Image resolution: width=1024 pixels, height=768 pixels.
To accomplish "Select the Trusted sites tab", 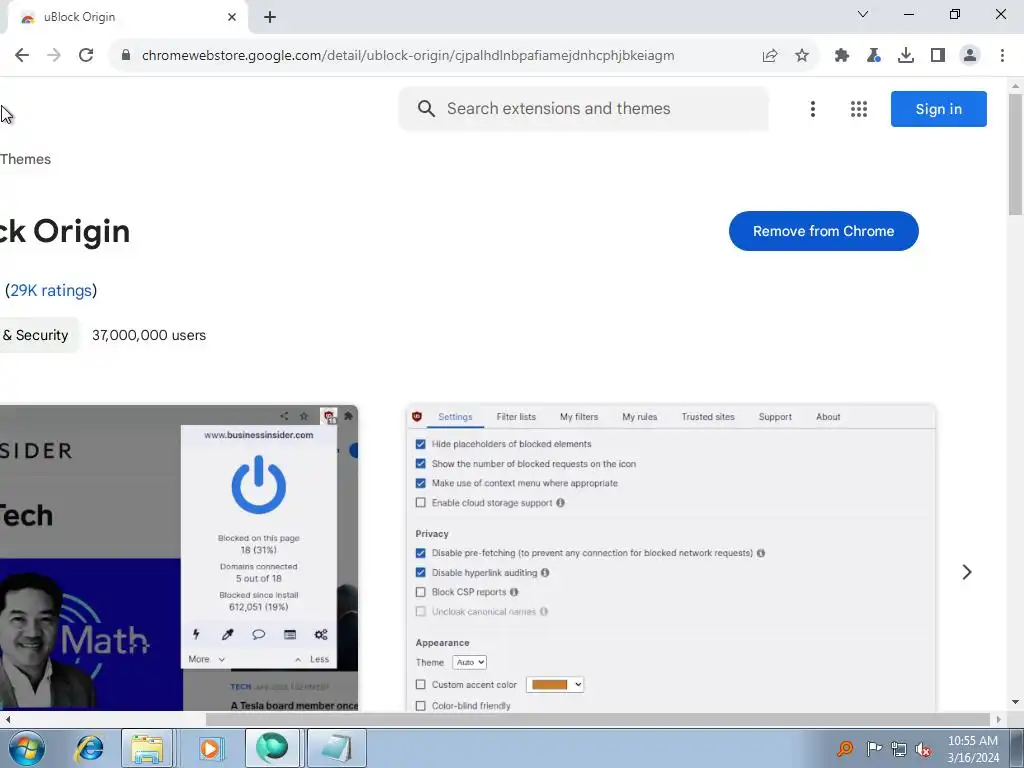I will pyautogui.click(x=708, y=417).
